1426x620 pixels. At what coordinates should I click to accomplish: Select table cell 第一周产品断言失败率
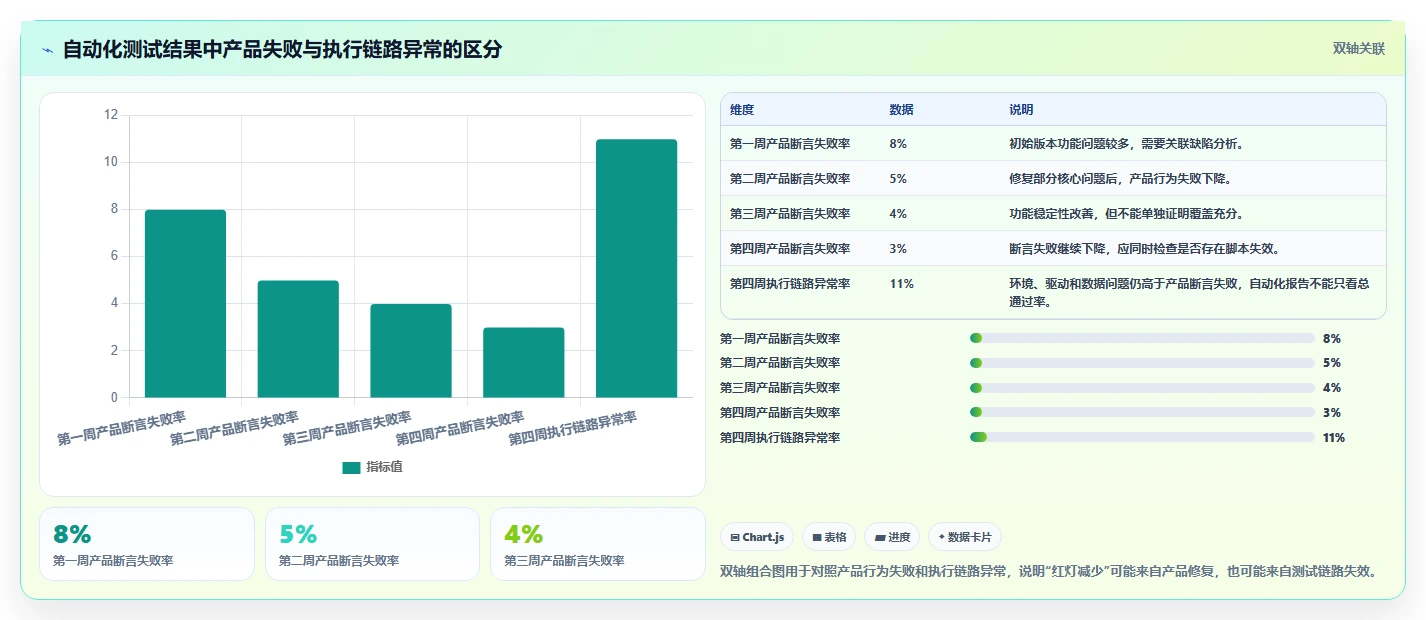790,144
